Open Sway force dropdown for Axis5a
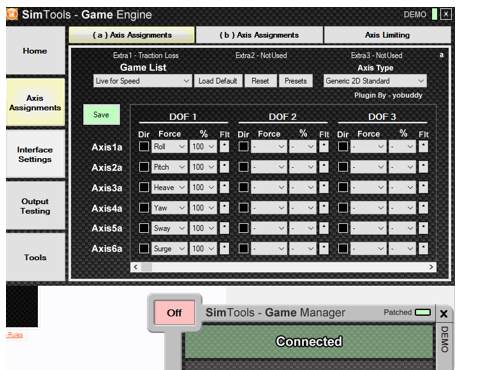The height and width of the screenshot is (370, 480). click(x=169, y=228)
